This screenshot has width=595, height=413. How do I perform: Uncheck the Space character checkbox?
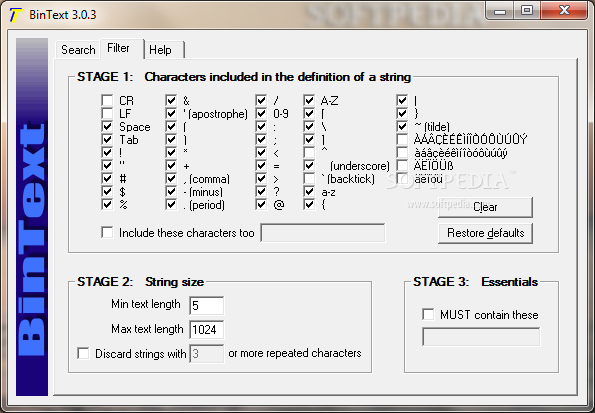[107, 126]
